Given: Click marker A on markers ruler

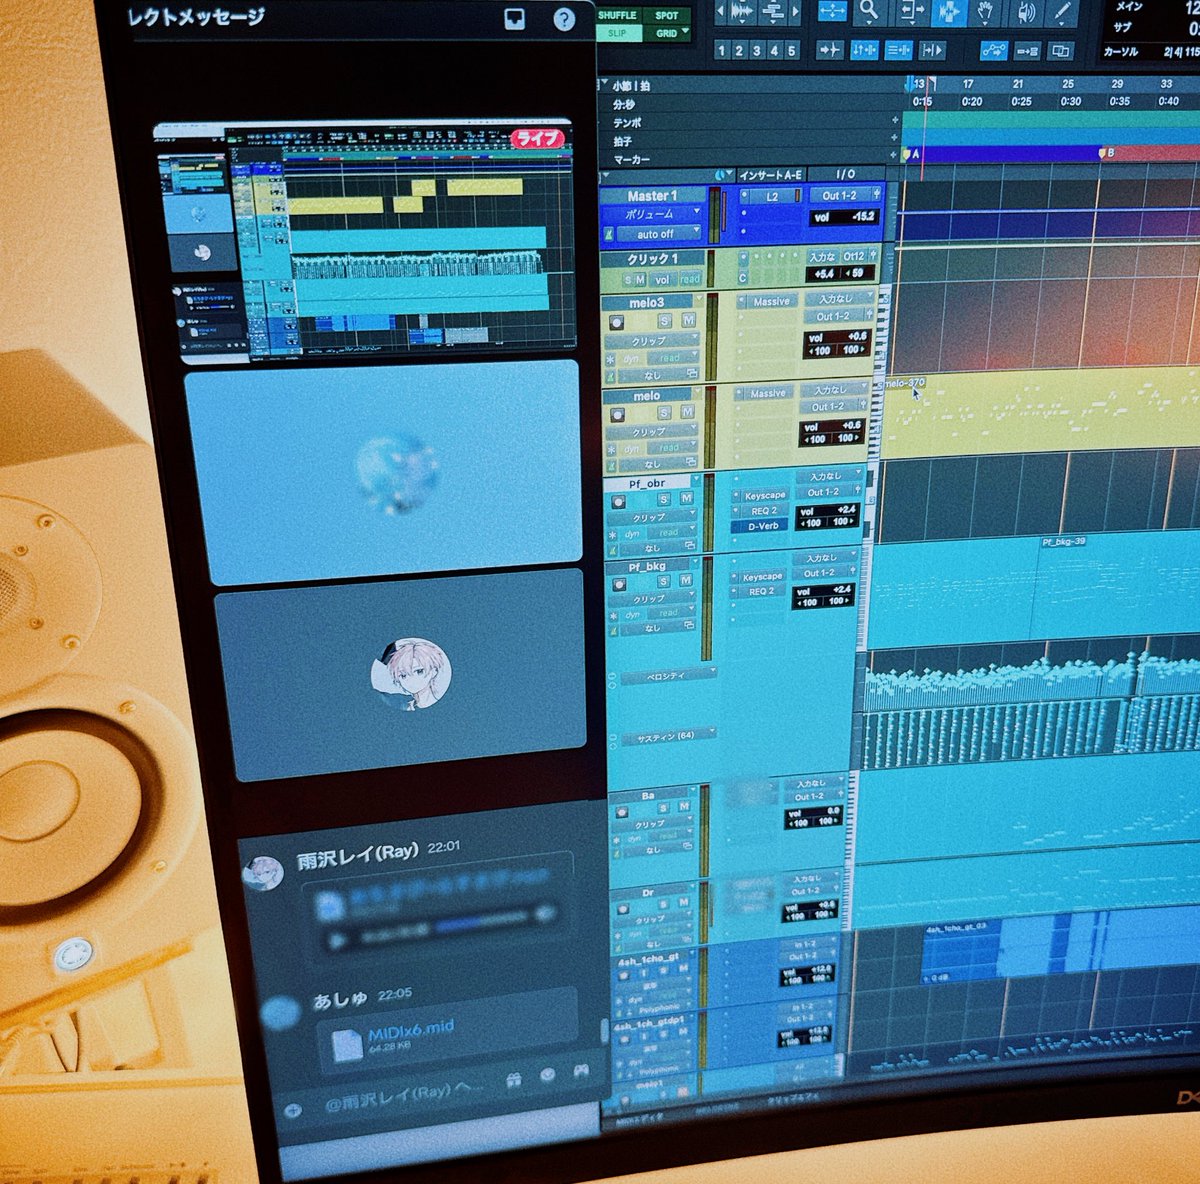Looking at the screenshot, I should (910, 154).
